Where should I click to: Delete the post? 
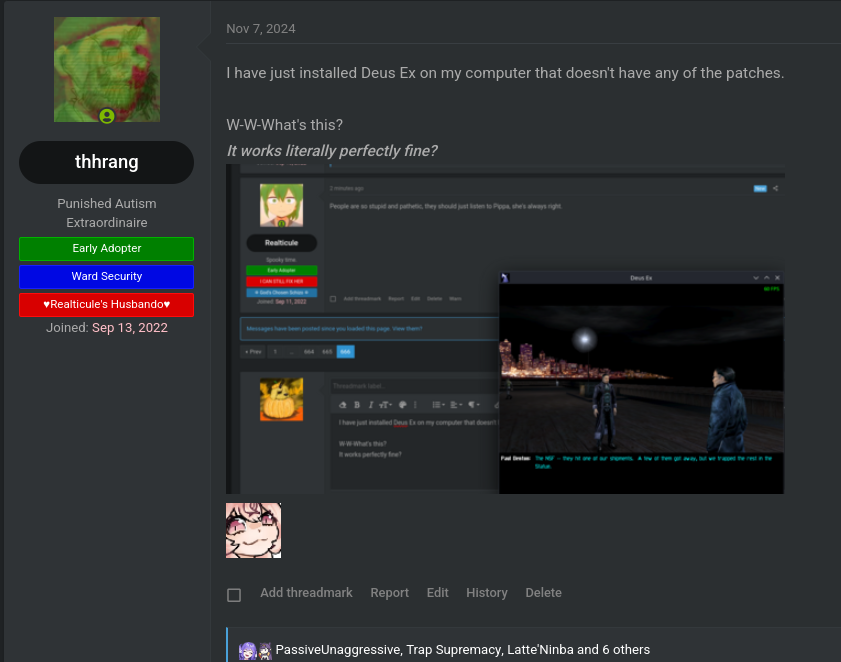(543, 593)
